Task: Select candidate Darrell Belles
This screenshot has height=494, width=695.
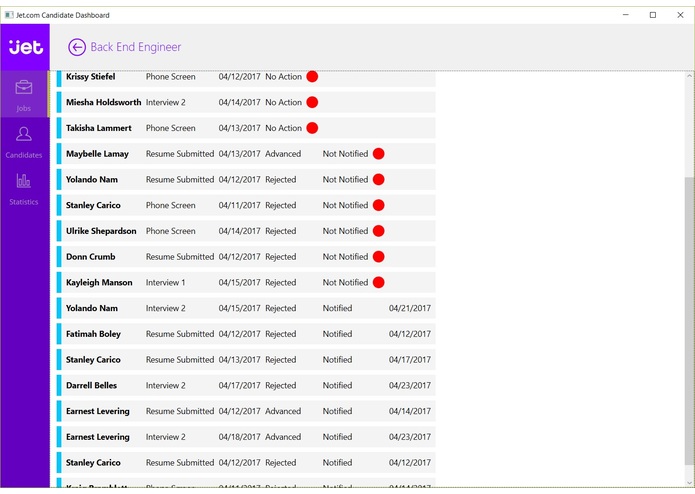Action: 91,385
